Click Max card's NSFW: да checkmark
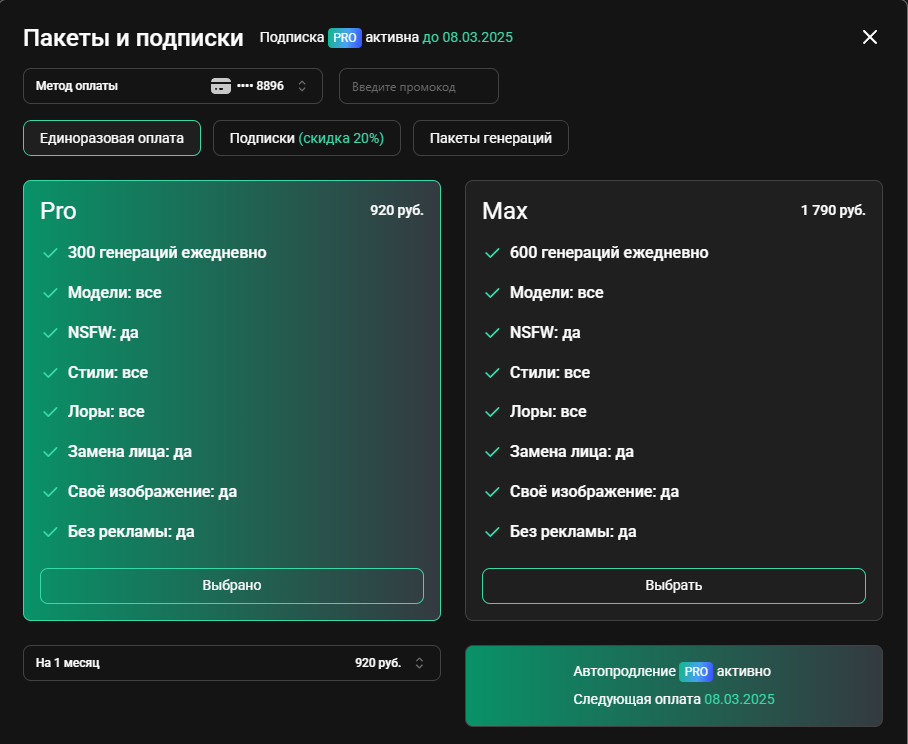 [x=492, y=333]
